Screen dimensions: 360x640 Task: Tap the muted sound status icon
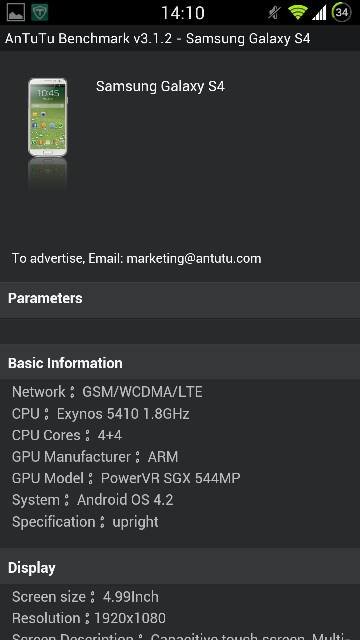pos(274,13)
